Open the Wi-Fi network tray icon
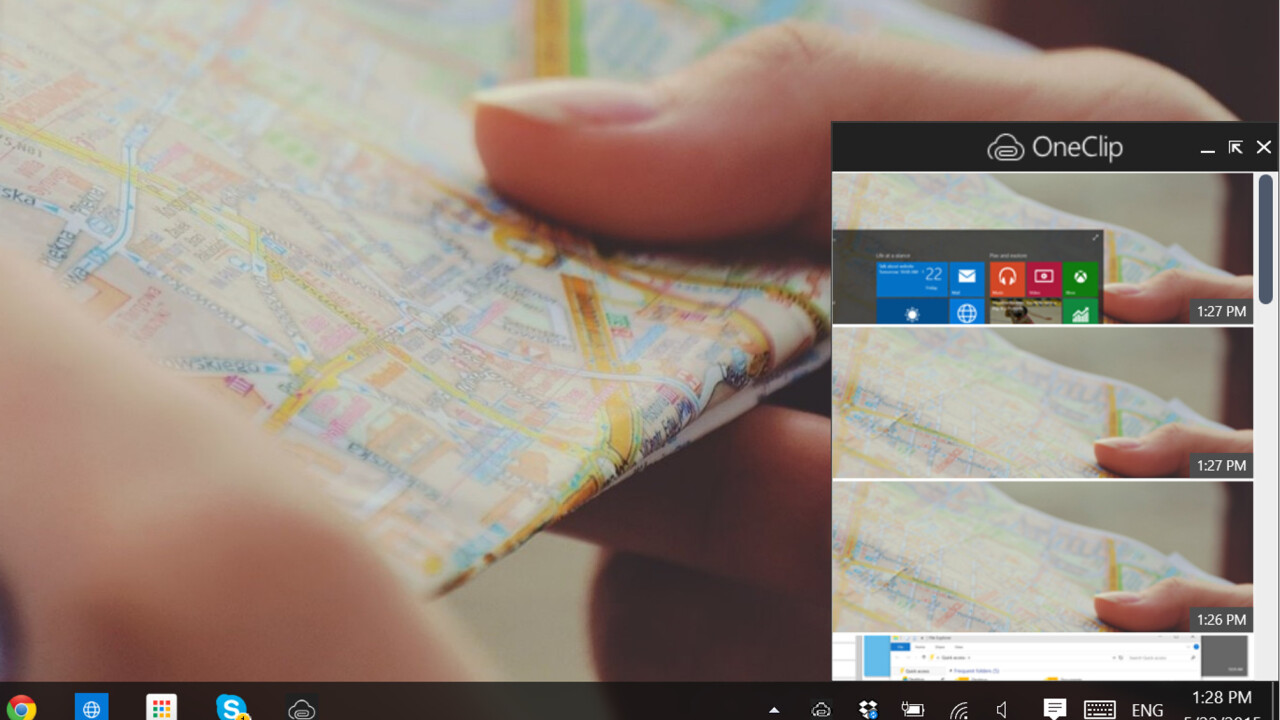The height and width of the screenshot is (720, 1280). [x=958, y=710]
